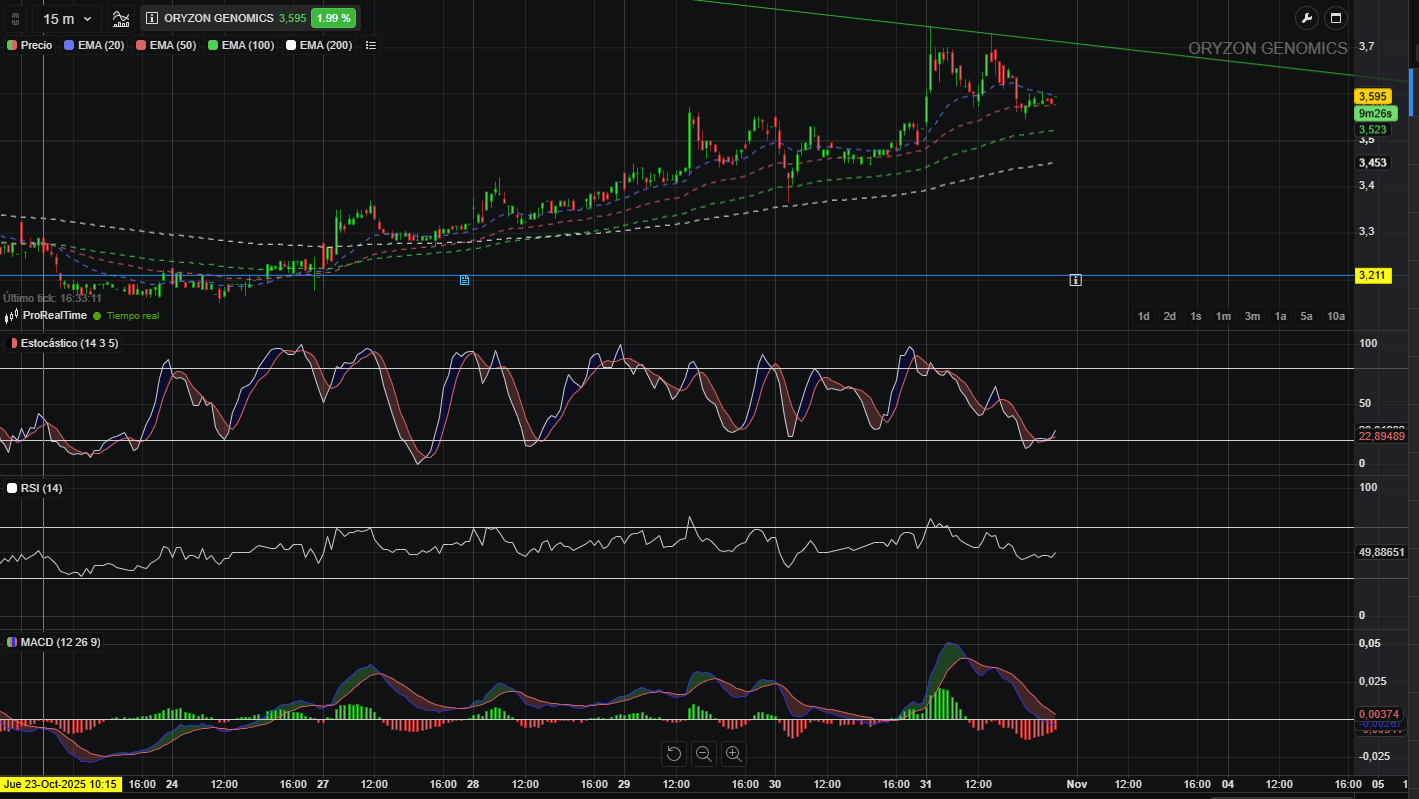The image size is (1419, 799).
Task: Click the 3,453 EMA price label
Action: [1373, 163]
